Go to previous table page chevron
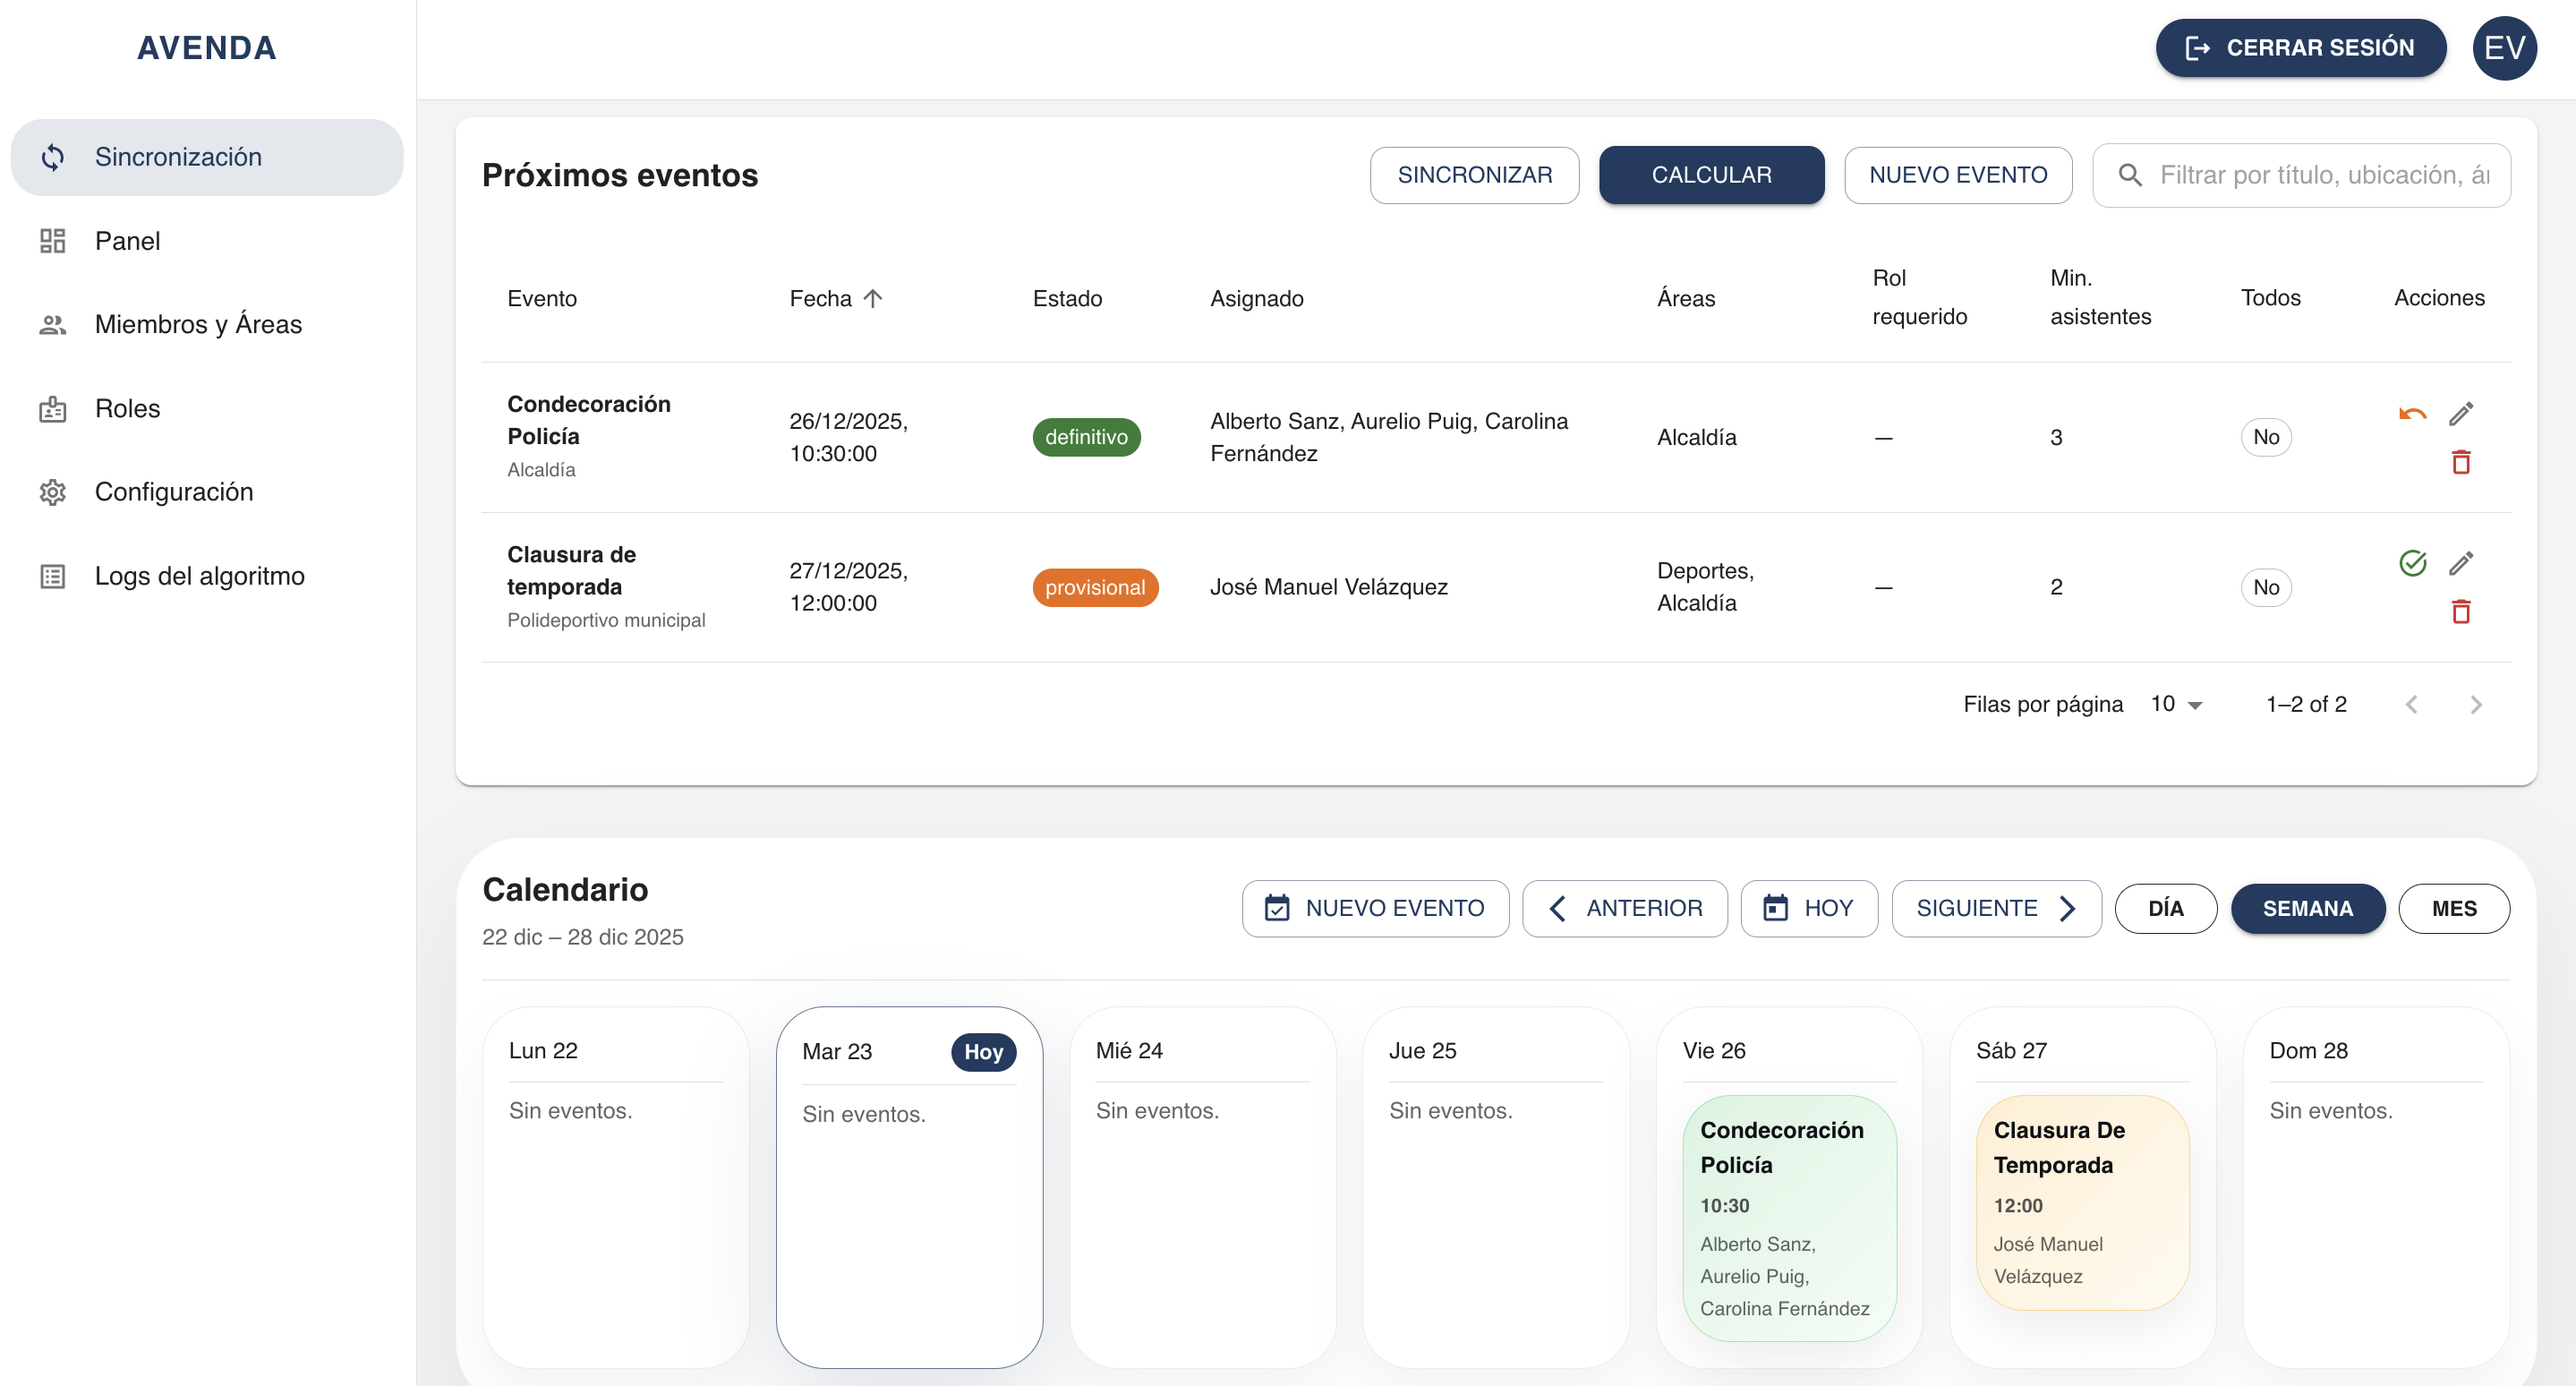The image size is (2576, 1386). click(x=2411, y=704)
